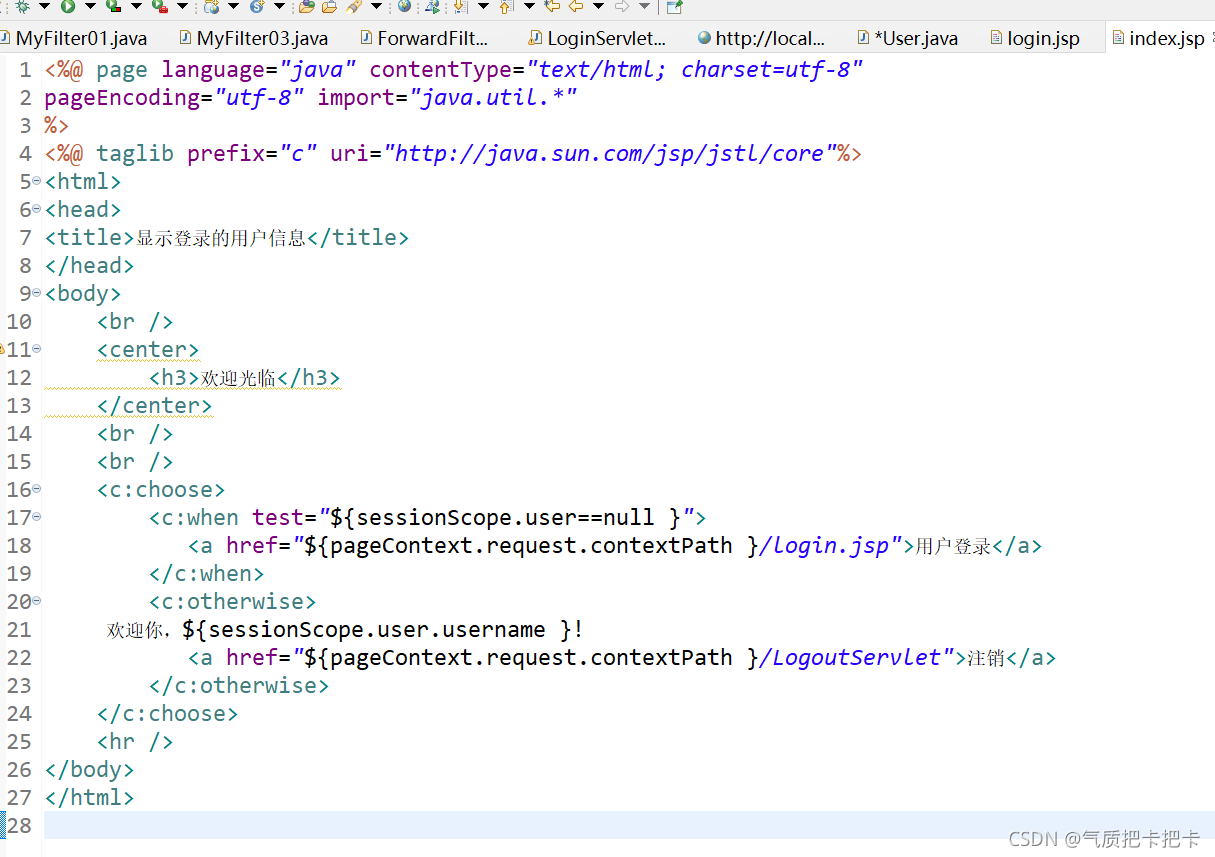The height and width of the screenshot is (857, 1215).
Task: Open the LoginServlet... editor tab
Action: point(598,38)
